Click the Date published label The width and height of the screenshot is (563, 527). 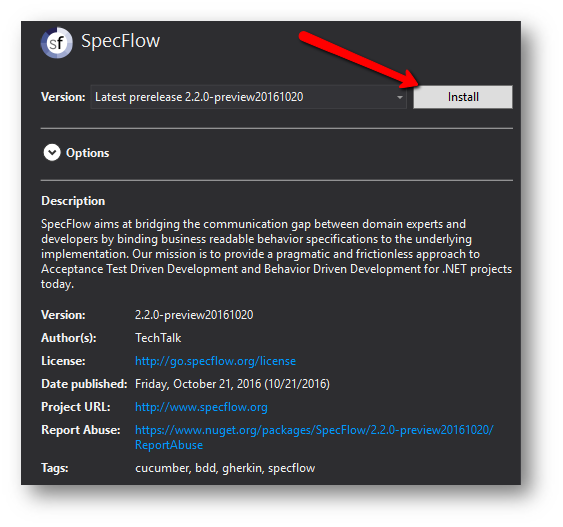(84, 384)
